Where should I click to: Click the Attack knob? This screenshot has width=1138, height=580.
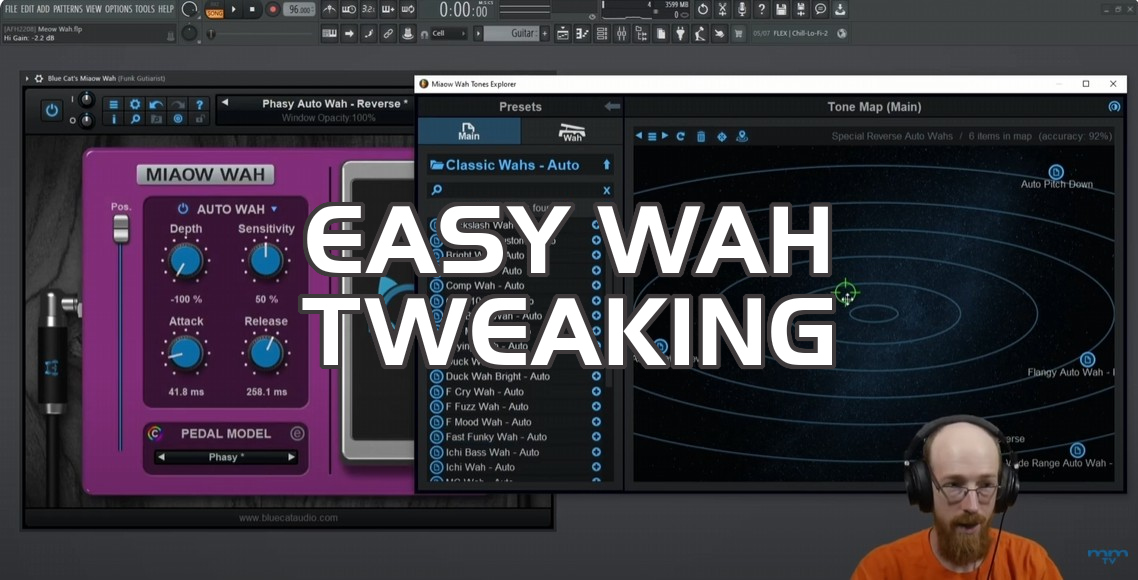tap(186, 354)
